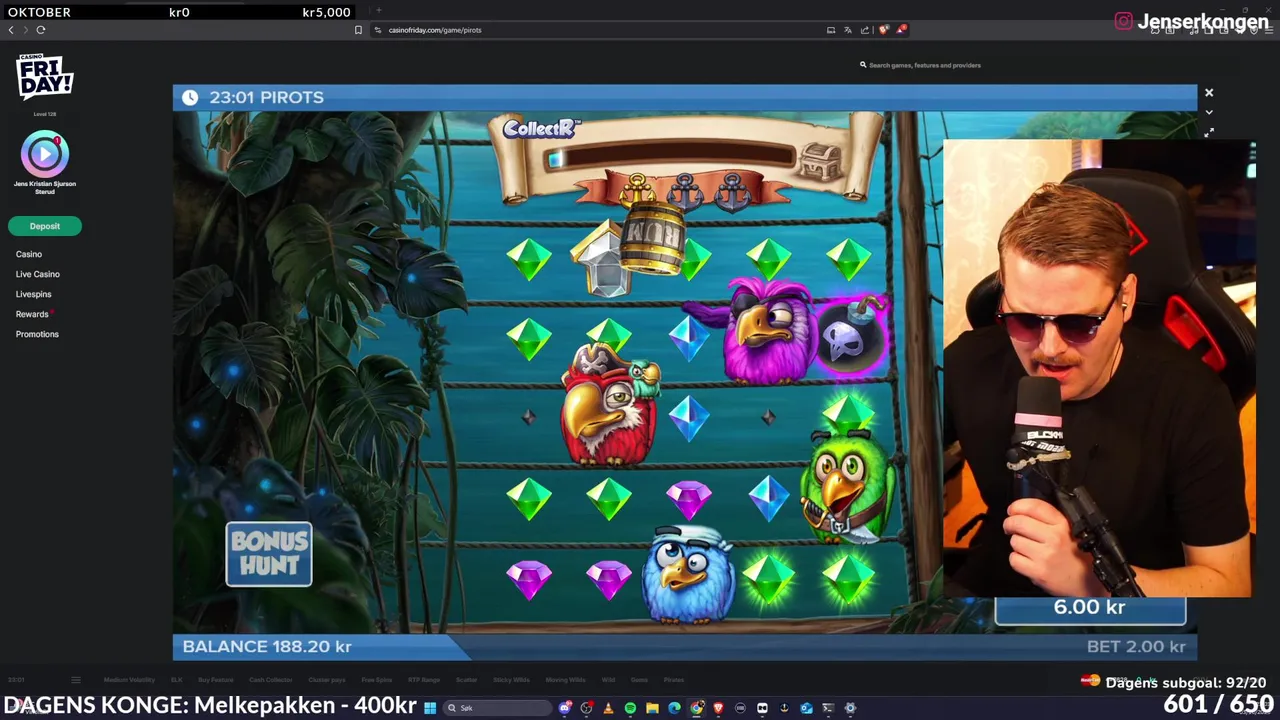Open the Windows Start menu
Viewport: 1280px width, 720px height.
(430, 708)
